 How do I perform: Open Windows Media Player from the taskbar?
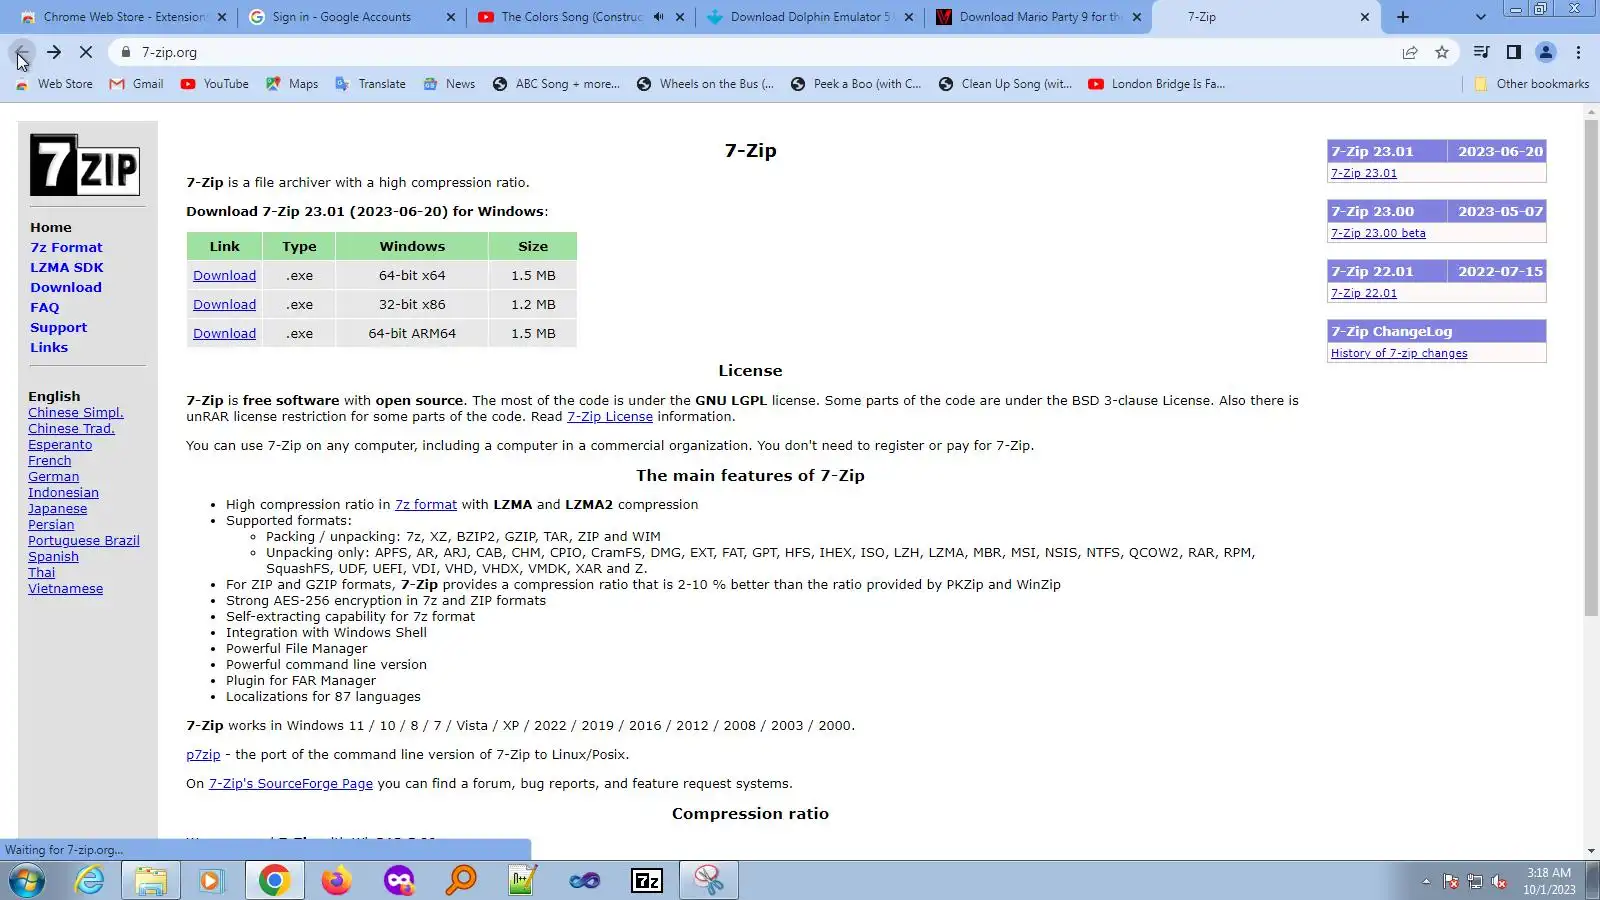[x=210, y=880]
